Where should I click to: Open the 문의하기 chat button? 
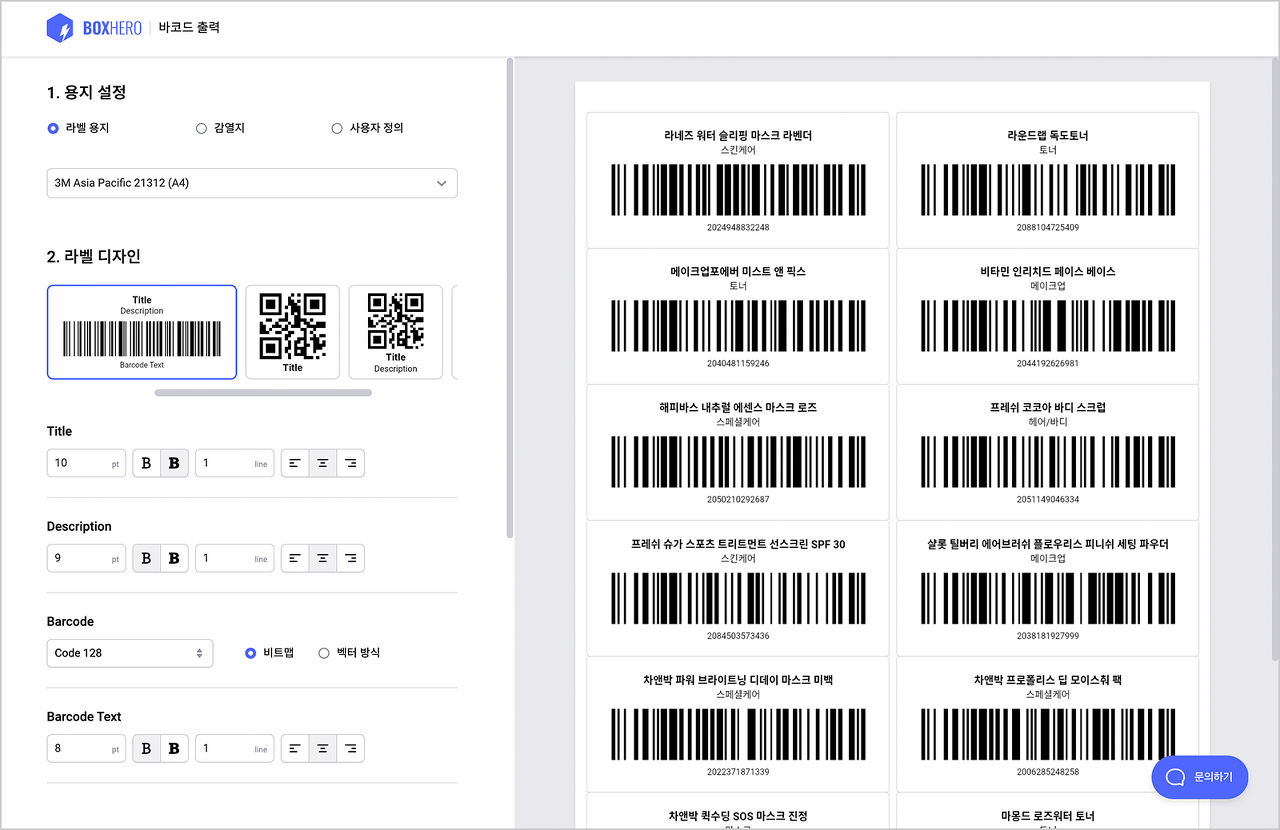(x=1200, y=777)
